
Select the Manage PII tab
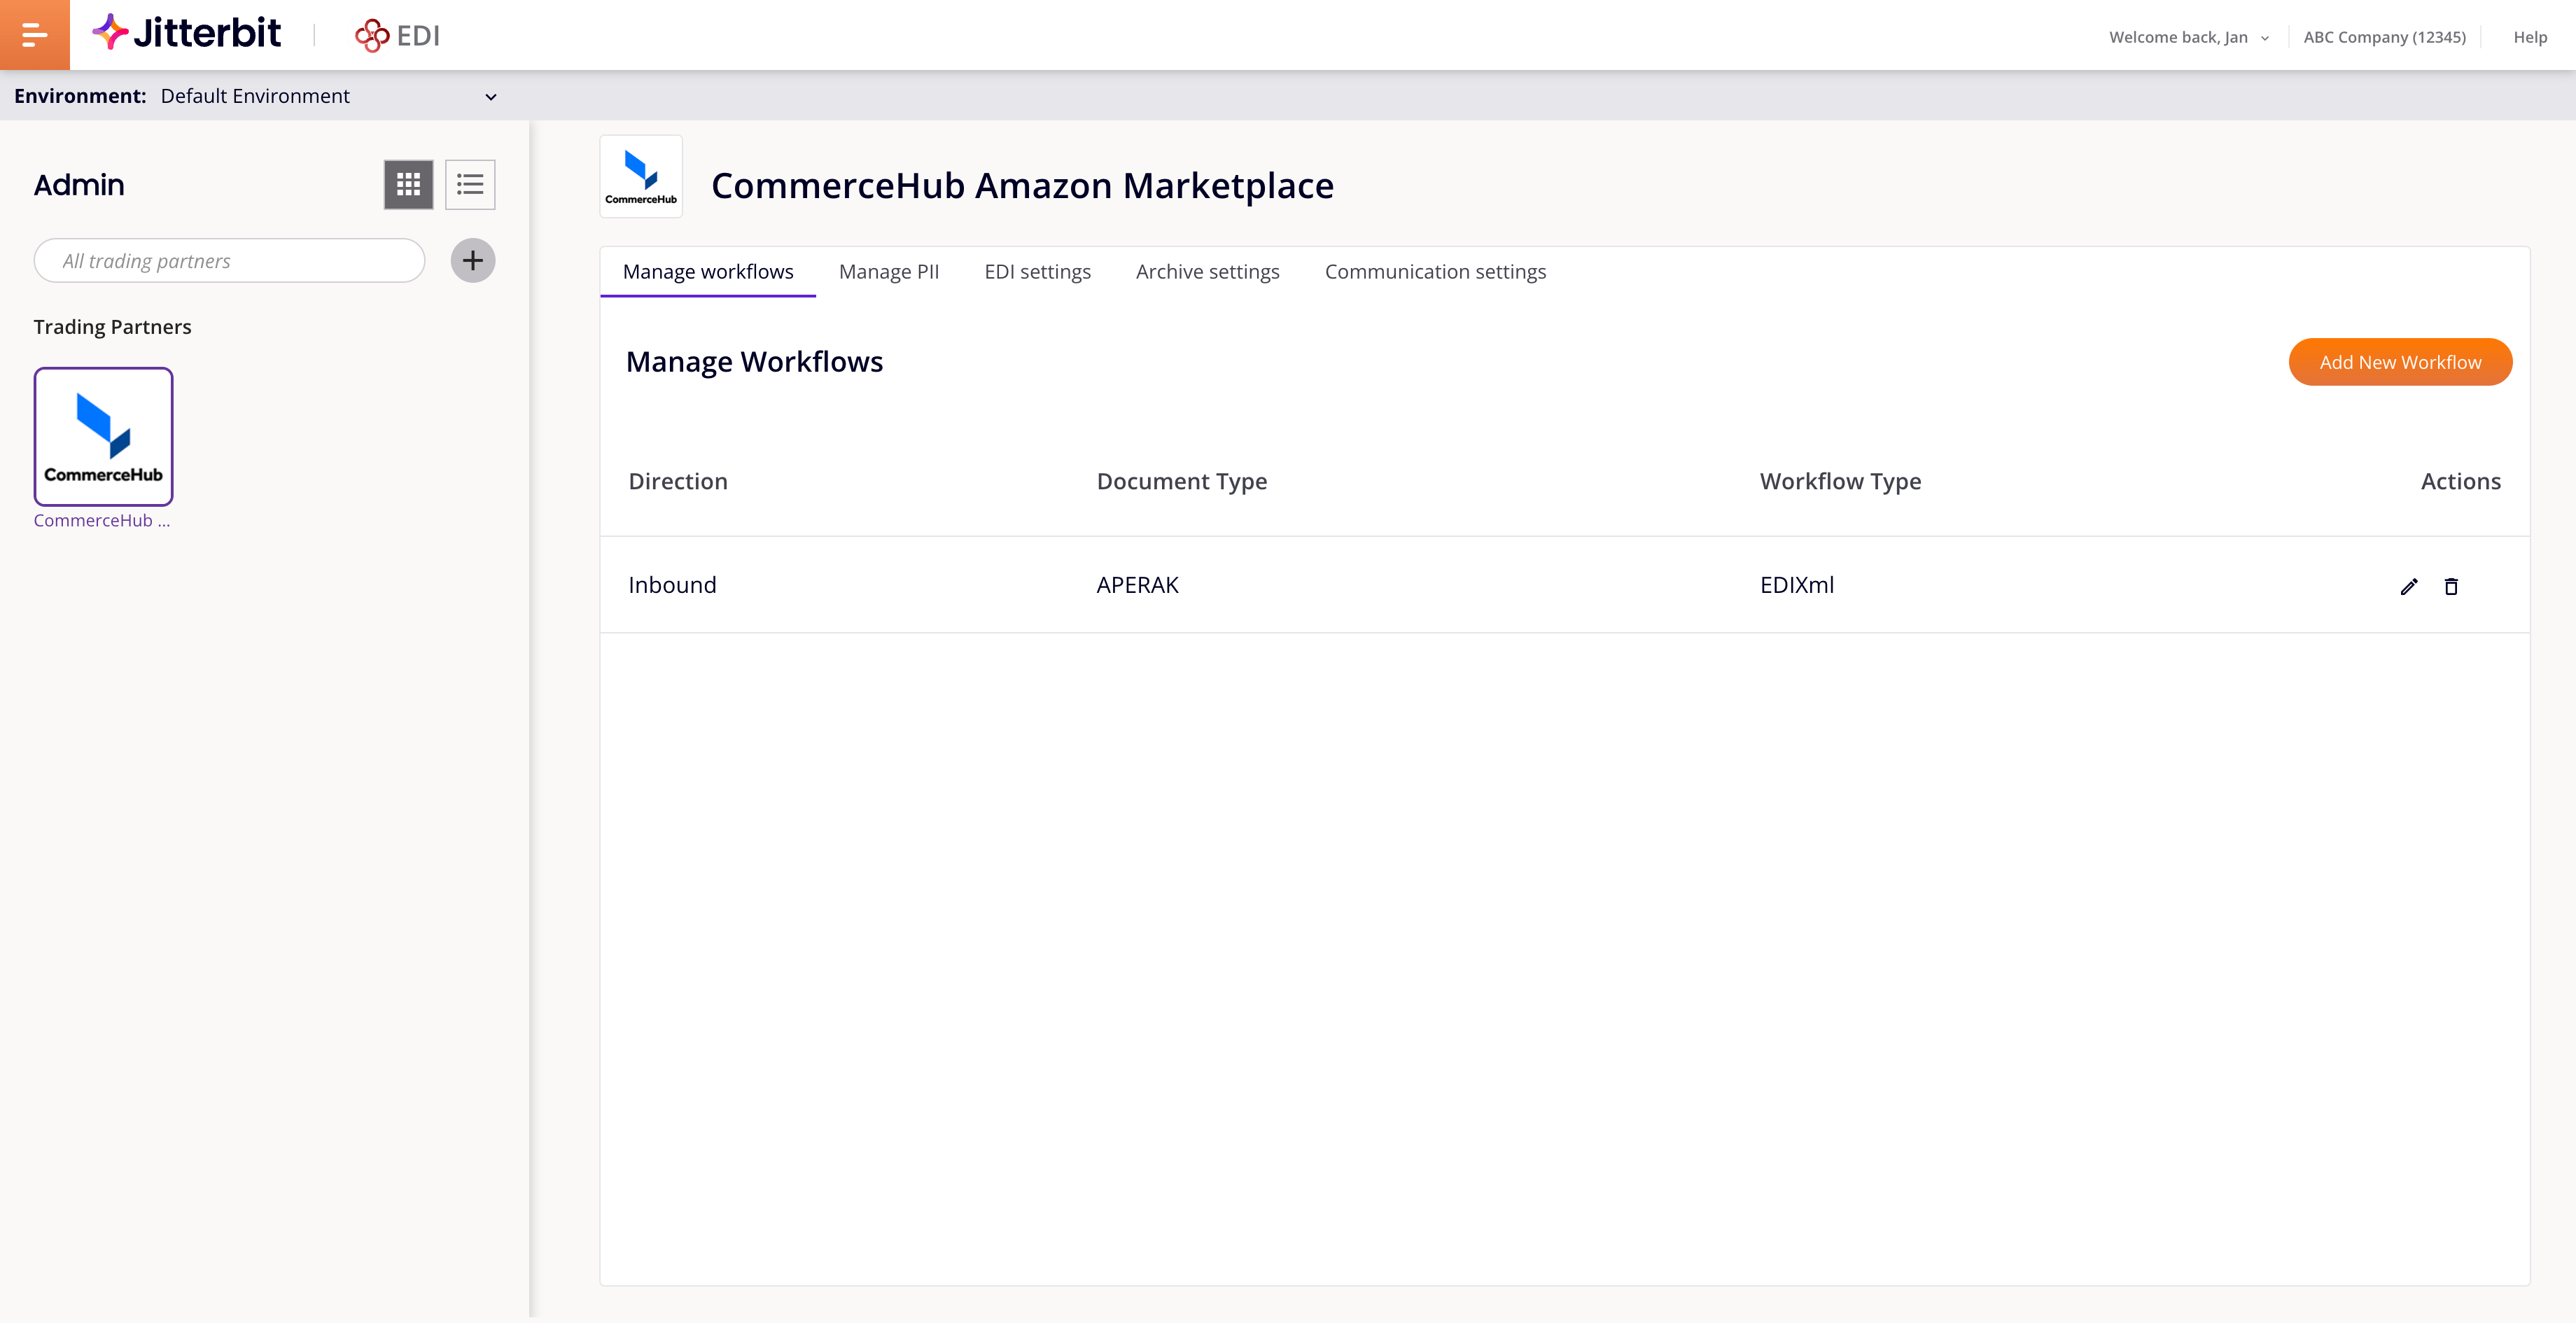pos(889,270)
